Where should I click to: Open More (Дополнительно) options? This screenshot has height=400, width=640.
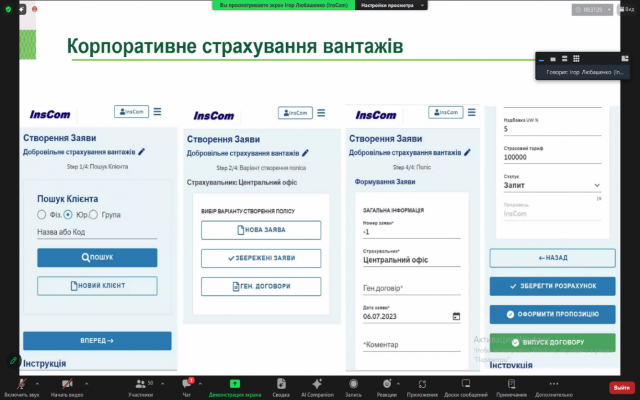click(554, 384)
